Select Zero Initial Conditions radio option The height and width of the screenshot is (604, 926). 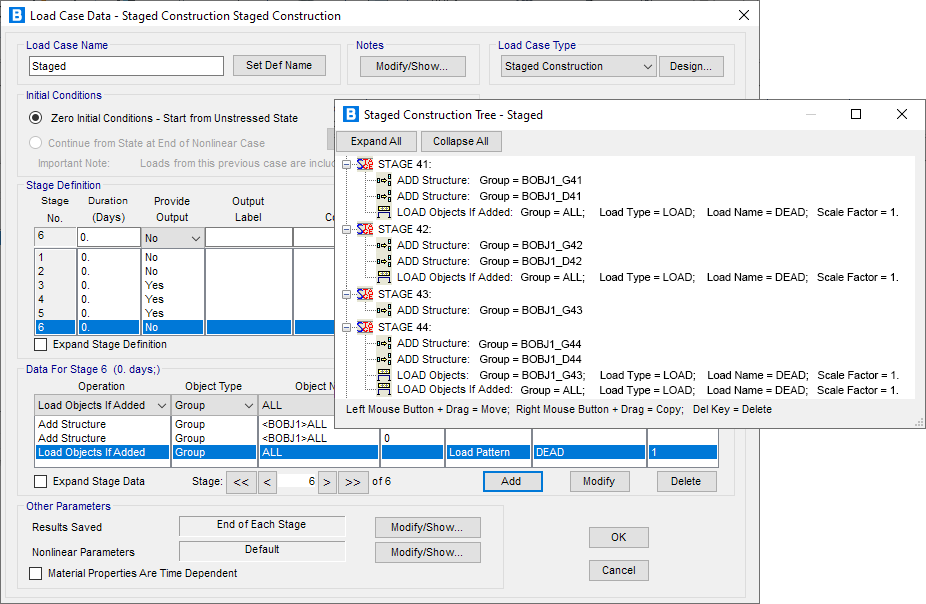[x=36, y=118]
